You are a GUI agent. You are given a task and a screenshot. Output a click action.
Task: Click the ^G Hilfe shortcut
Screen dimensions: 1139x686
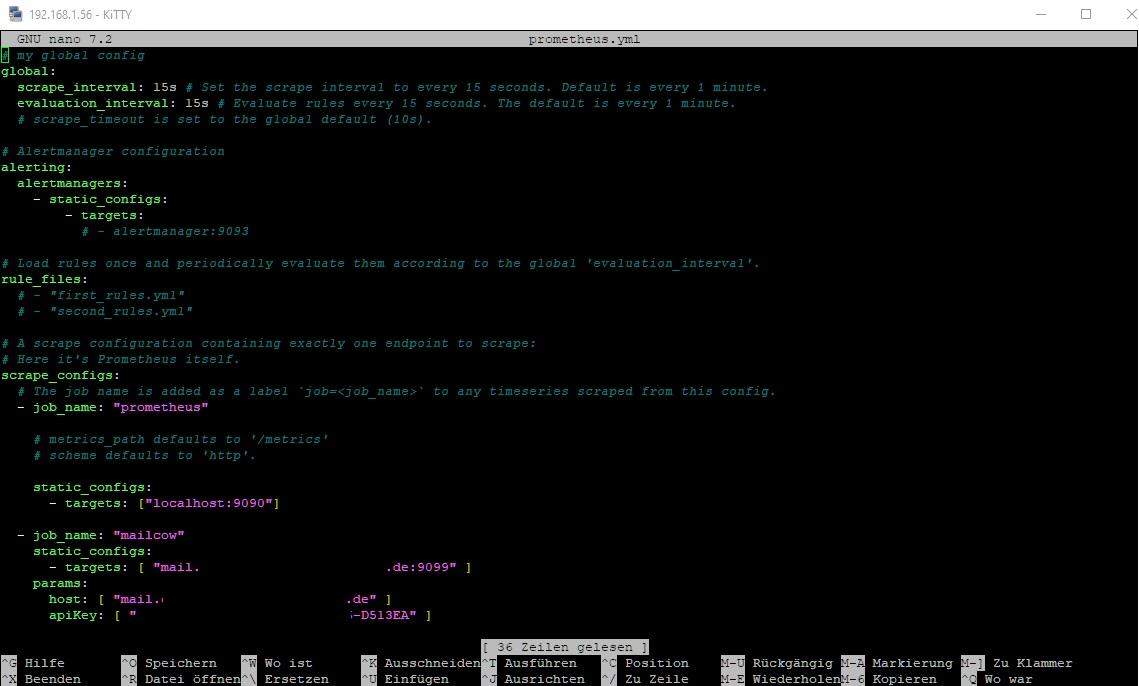pos(34,663)
